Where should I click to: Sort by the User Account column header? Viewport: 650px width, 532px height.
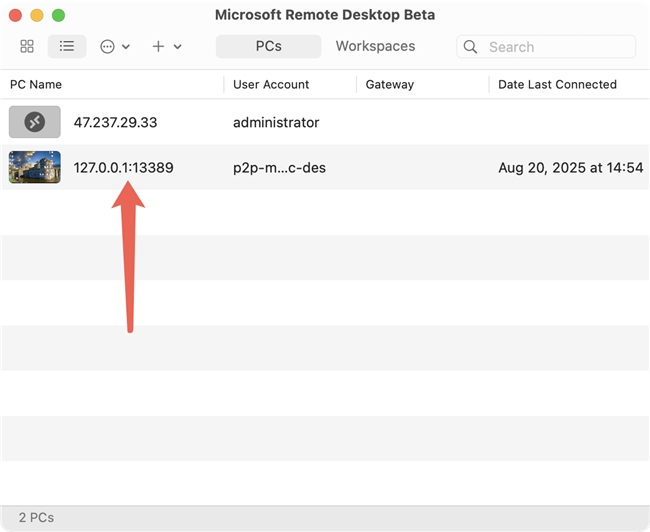271,85
